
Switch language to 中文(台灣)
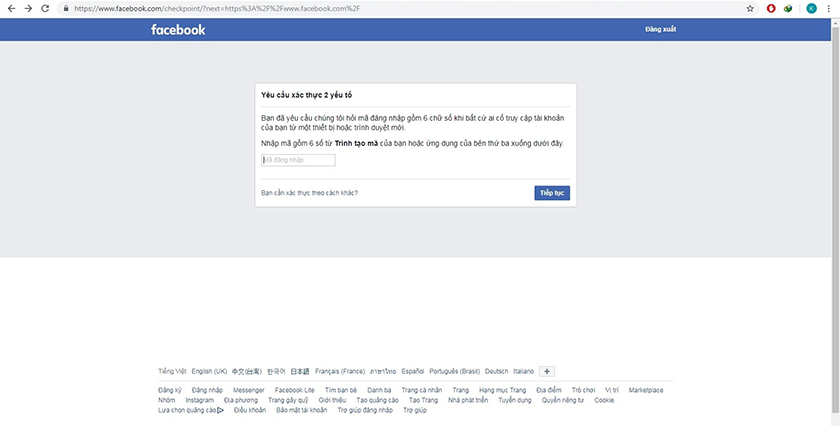[247, 371]
